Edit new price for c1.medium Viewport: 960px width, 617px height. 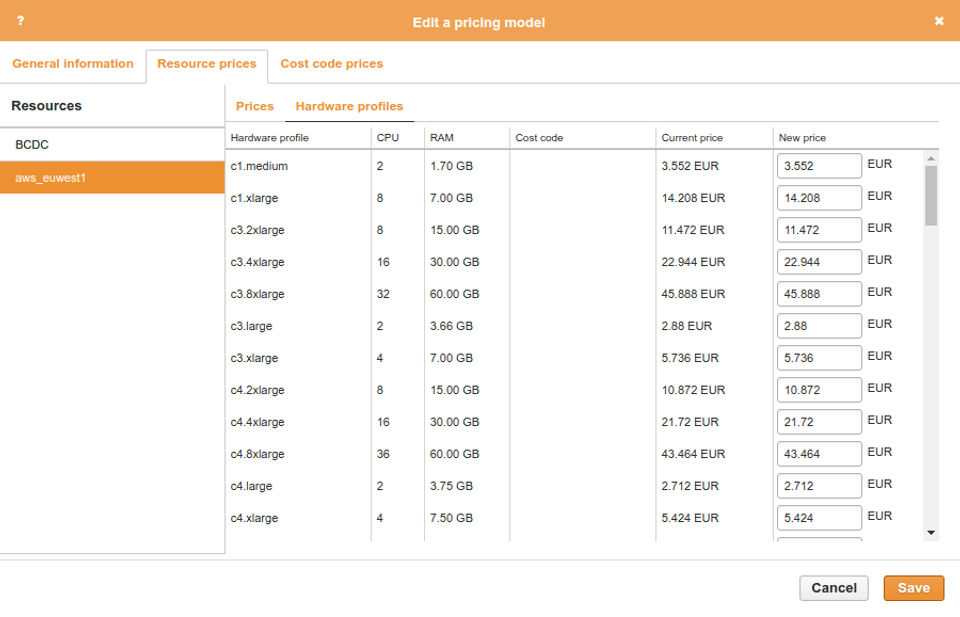[819, 166]
